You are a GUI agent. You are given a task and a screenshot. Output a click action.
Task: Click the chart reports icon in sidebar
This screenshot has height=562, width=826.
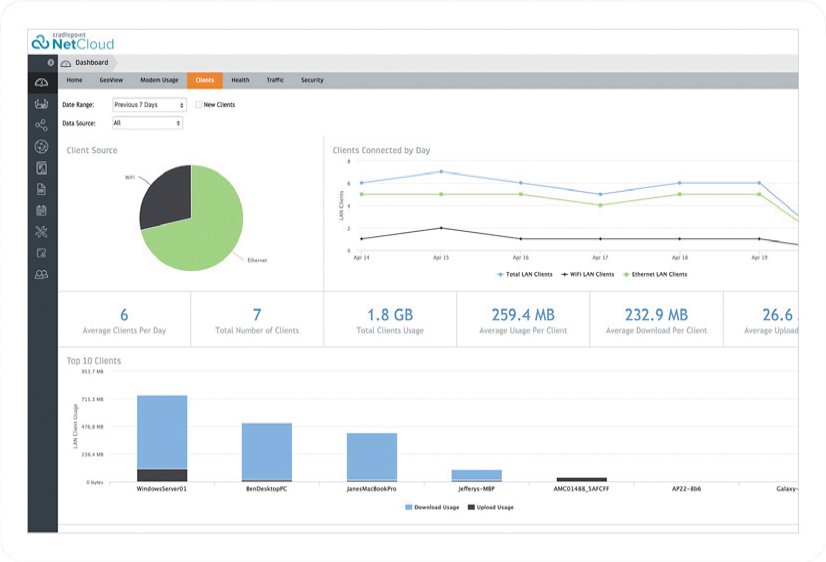[41, 168]
